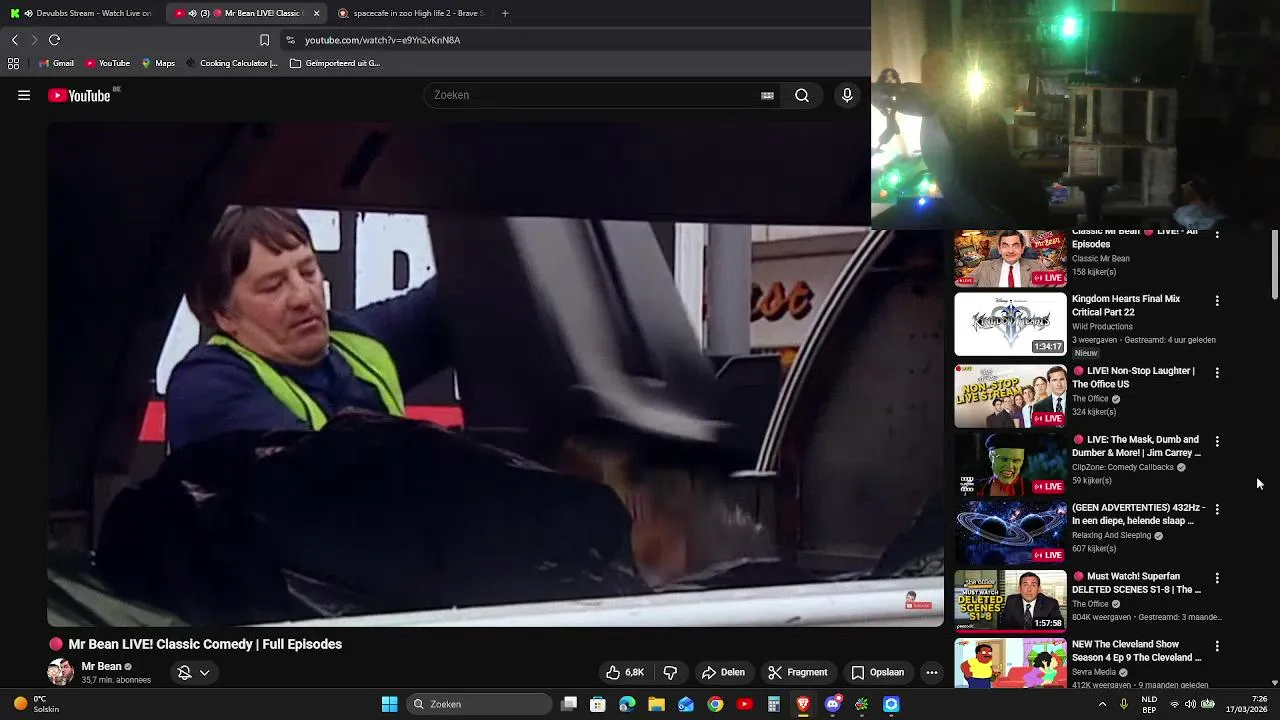Go to YouTube home via logo
This screenshot has height=720, width=1280.
[x=79, y=95]
